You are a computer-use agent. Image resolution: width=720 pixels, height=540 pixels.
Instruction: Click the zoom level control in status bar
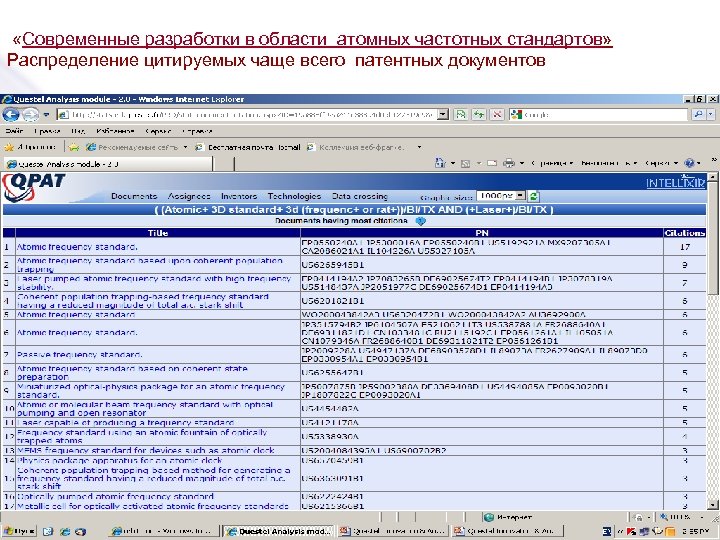click(681, 518)
